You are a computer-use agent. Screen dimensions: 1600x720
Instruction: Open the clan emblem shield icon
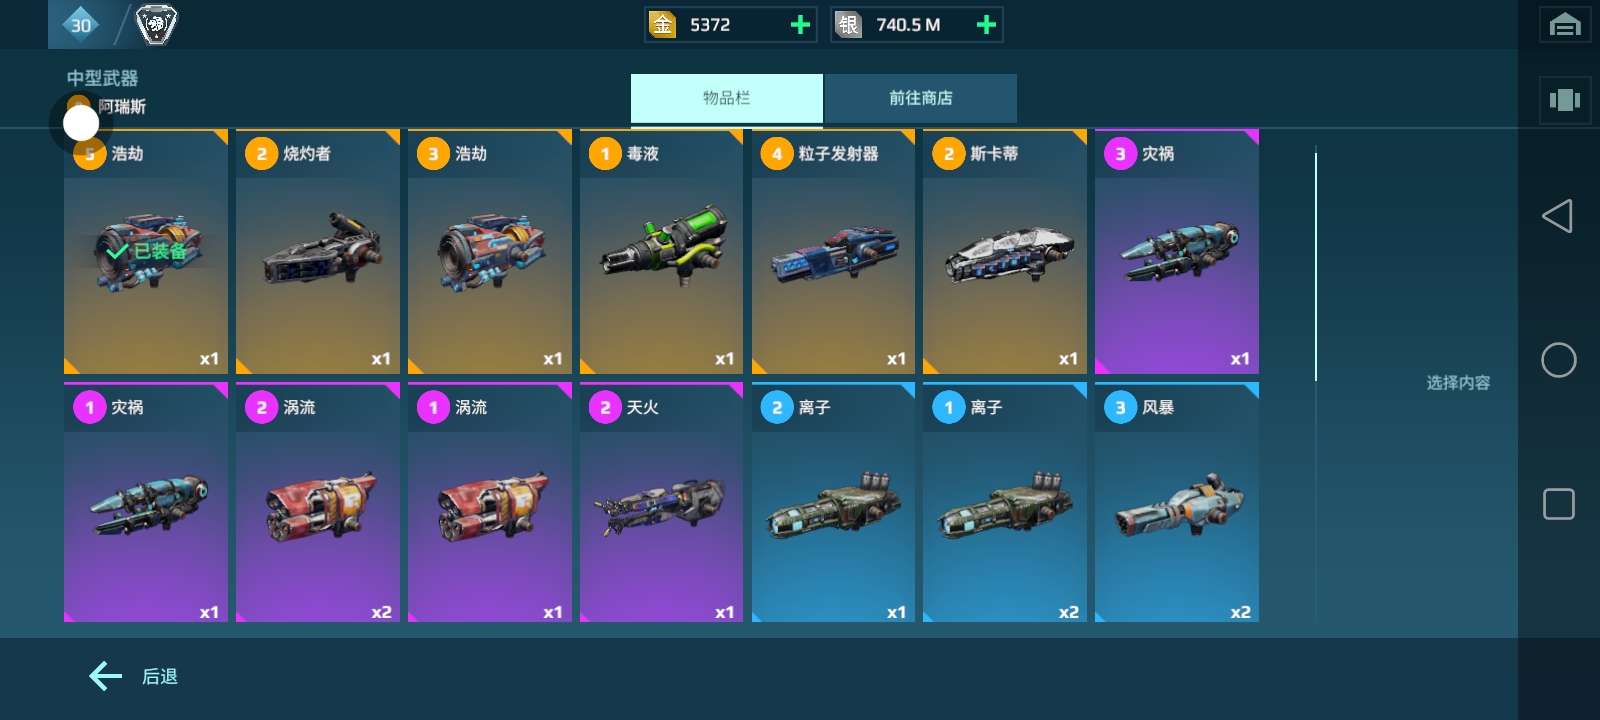(156, 24)
